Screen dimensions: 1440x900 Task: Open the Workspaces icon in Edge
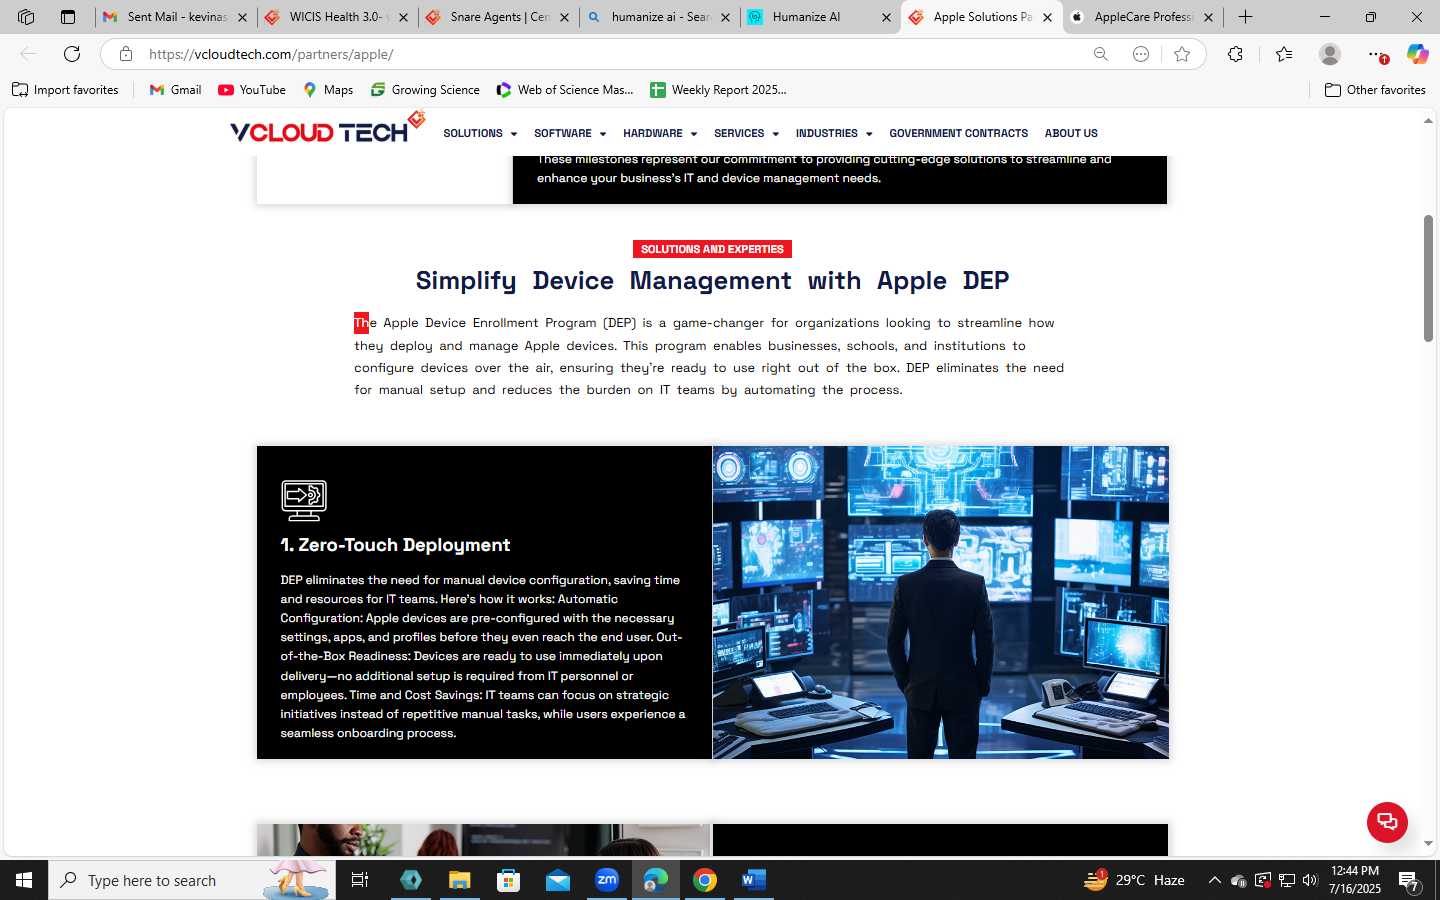point(26,17)
